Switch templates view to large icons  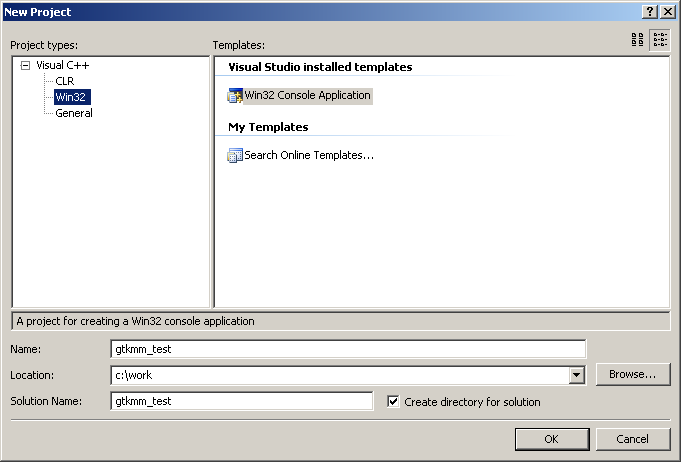(x=637, y=40)
